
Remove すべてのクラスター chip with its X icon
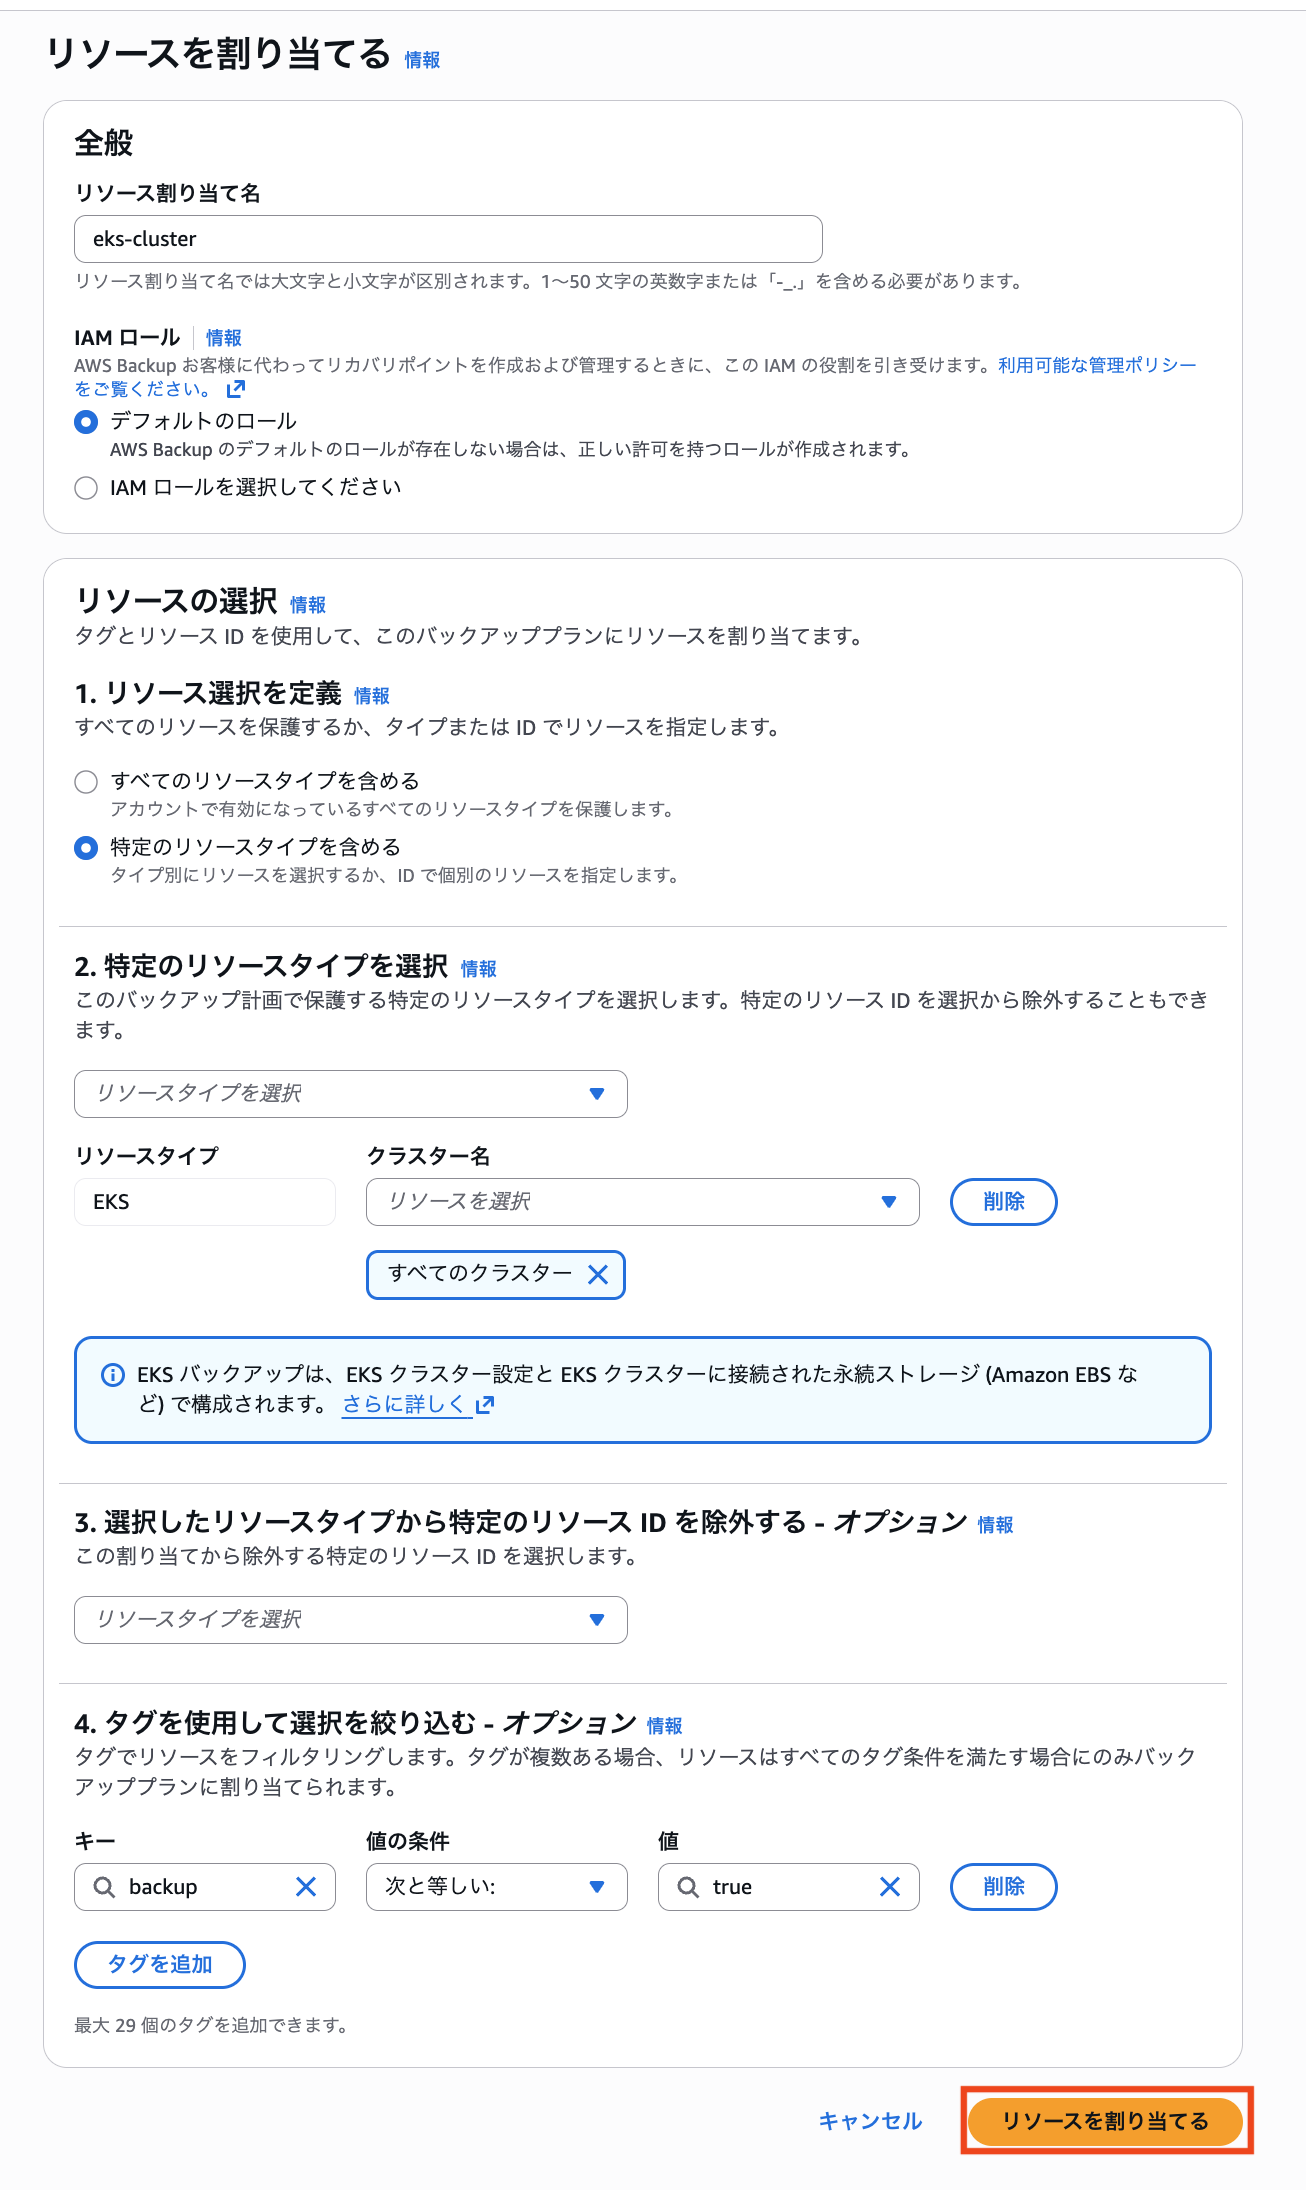(598, 1275)
